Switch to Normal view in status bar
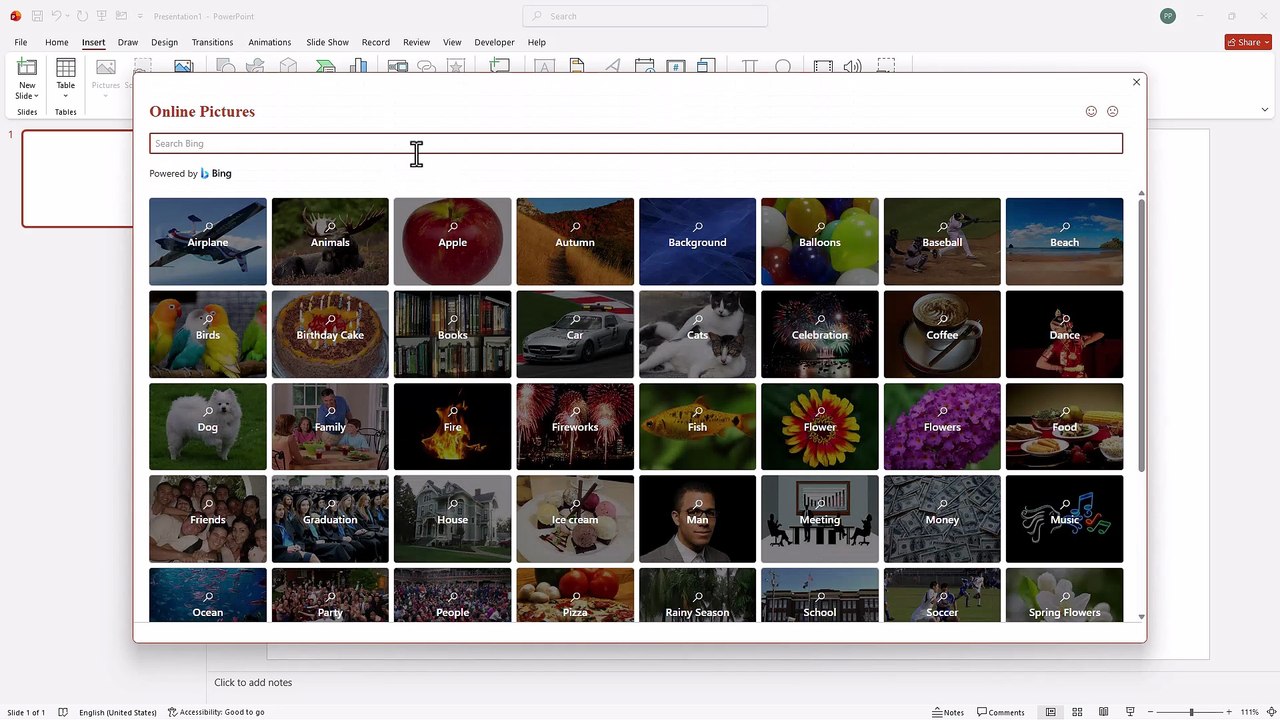 [x=1051, y=712]
